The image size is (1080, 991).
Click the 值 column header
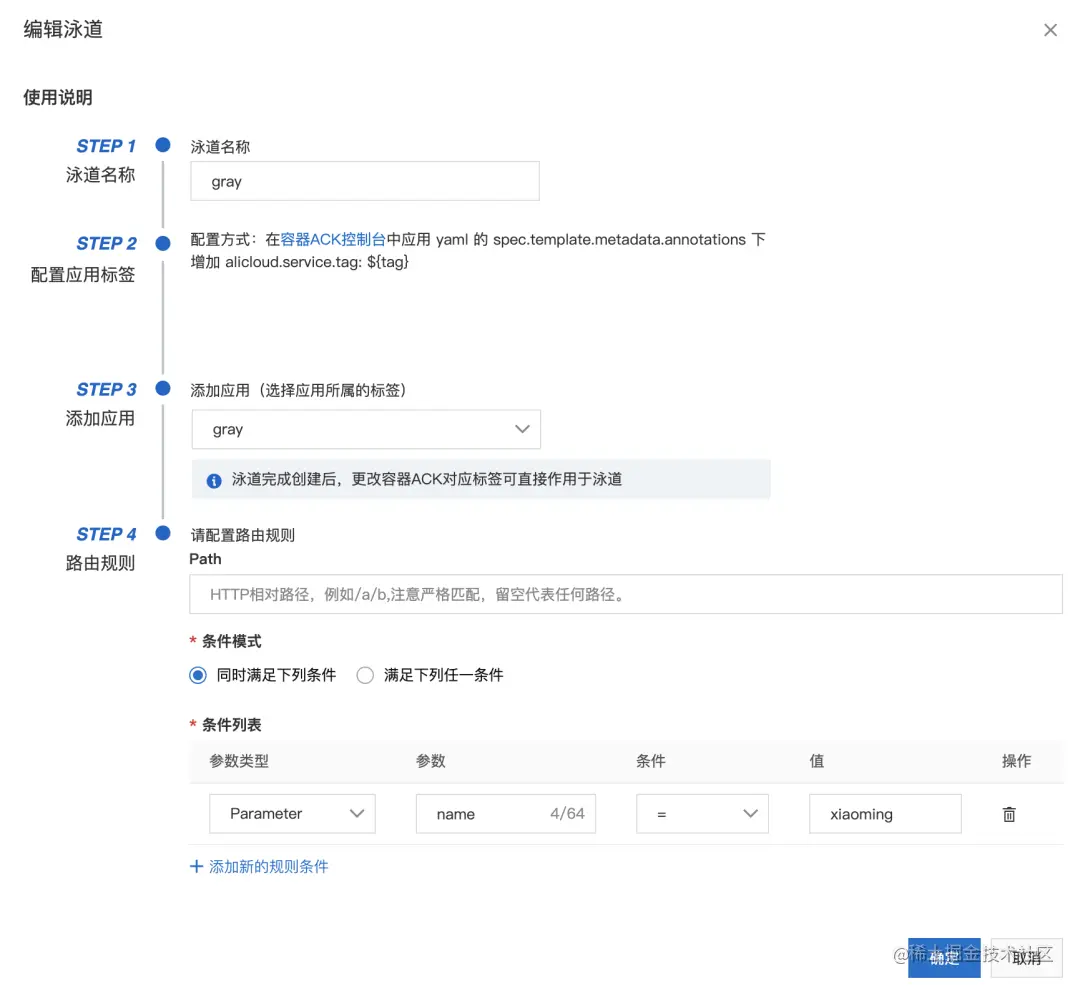point(817,761)
